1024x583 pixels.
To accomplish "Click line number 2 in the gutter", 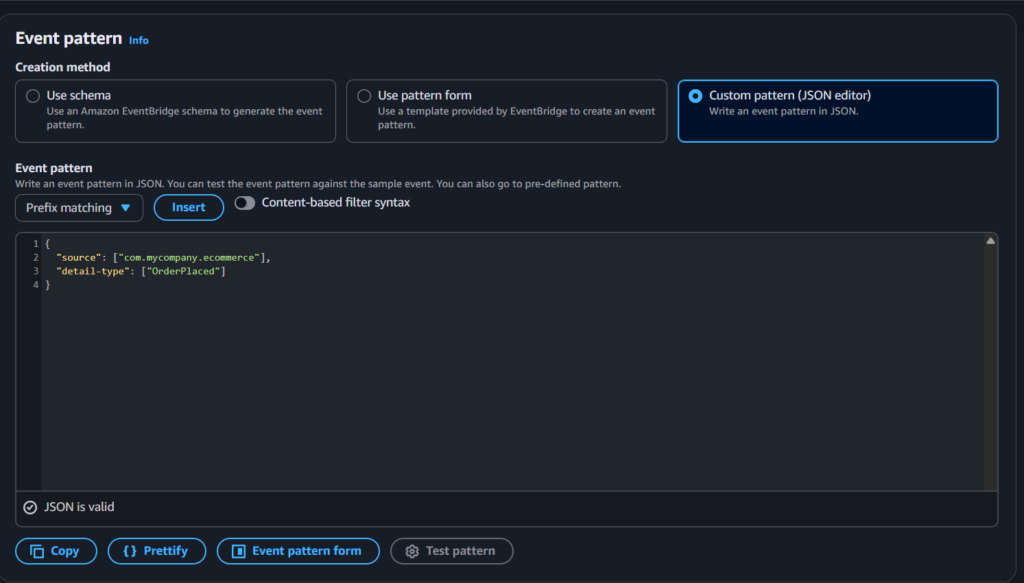I will [x=35, y=258].
